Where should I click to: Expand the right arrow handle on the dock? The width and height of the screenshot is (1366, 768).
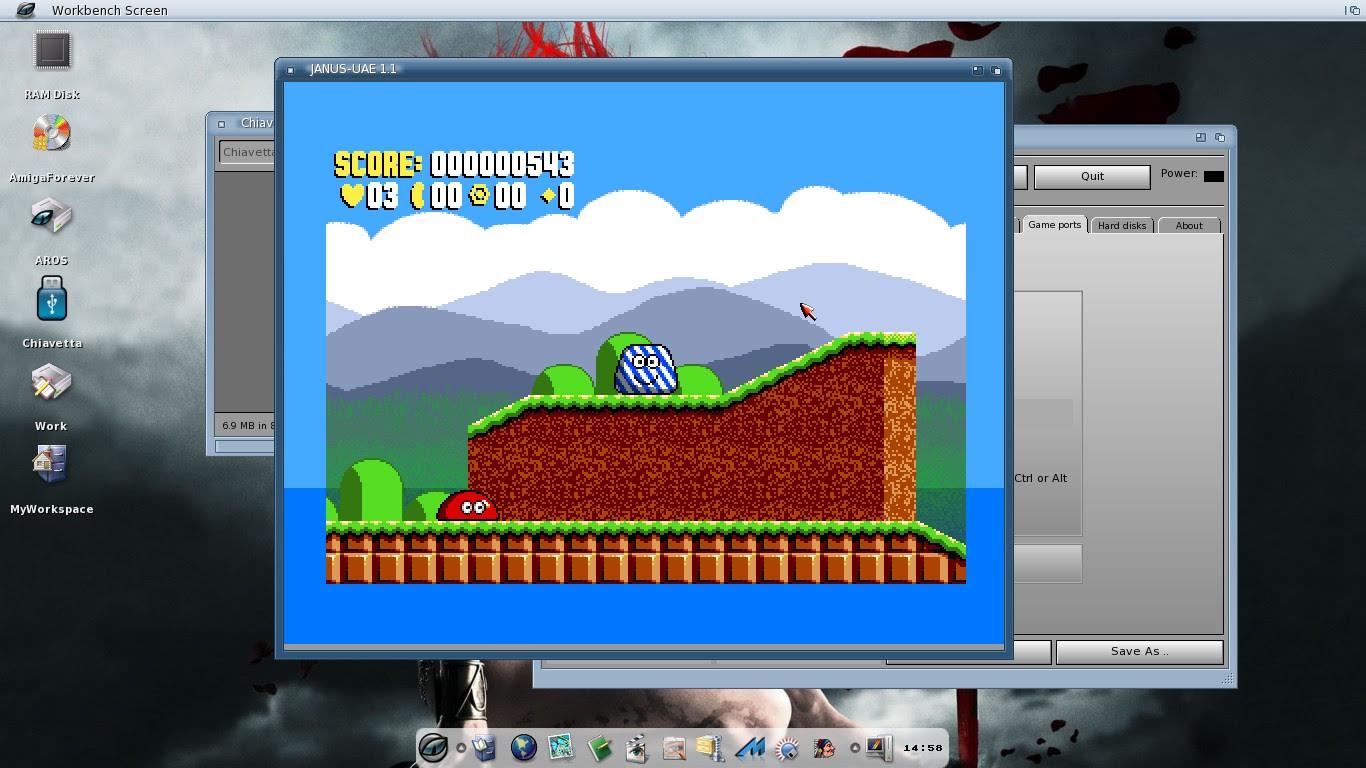(x=855, y=747)
